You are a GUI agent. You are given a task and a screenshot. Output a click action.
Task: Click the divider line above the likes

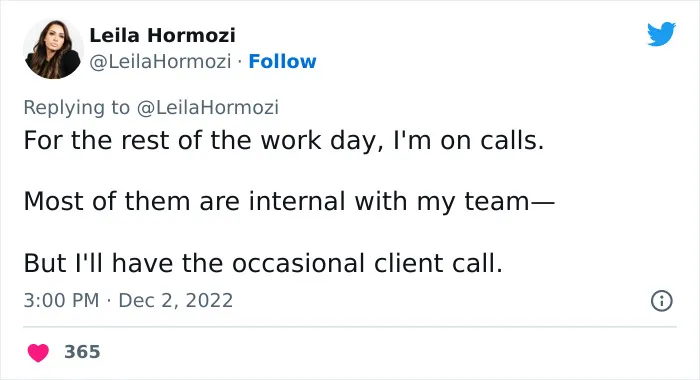(x=350, y=327)
